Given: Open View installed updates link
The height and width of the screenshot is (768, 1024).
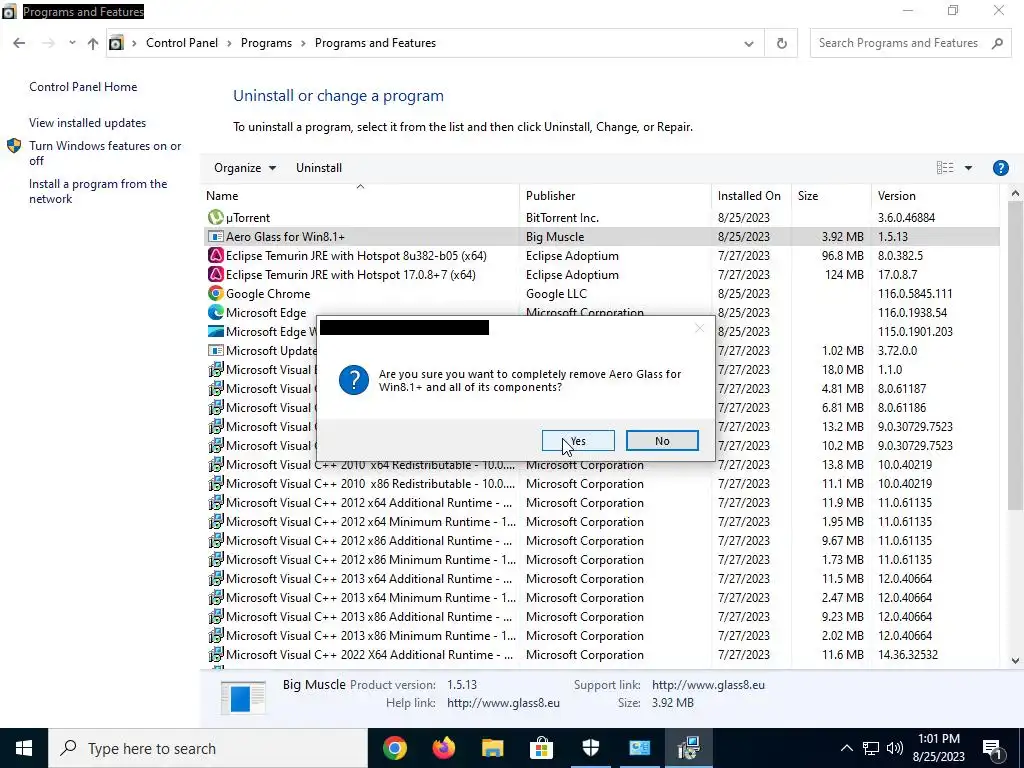Looking at the screenshot, I should coord(88,123).
